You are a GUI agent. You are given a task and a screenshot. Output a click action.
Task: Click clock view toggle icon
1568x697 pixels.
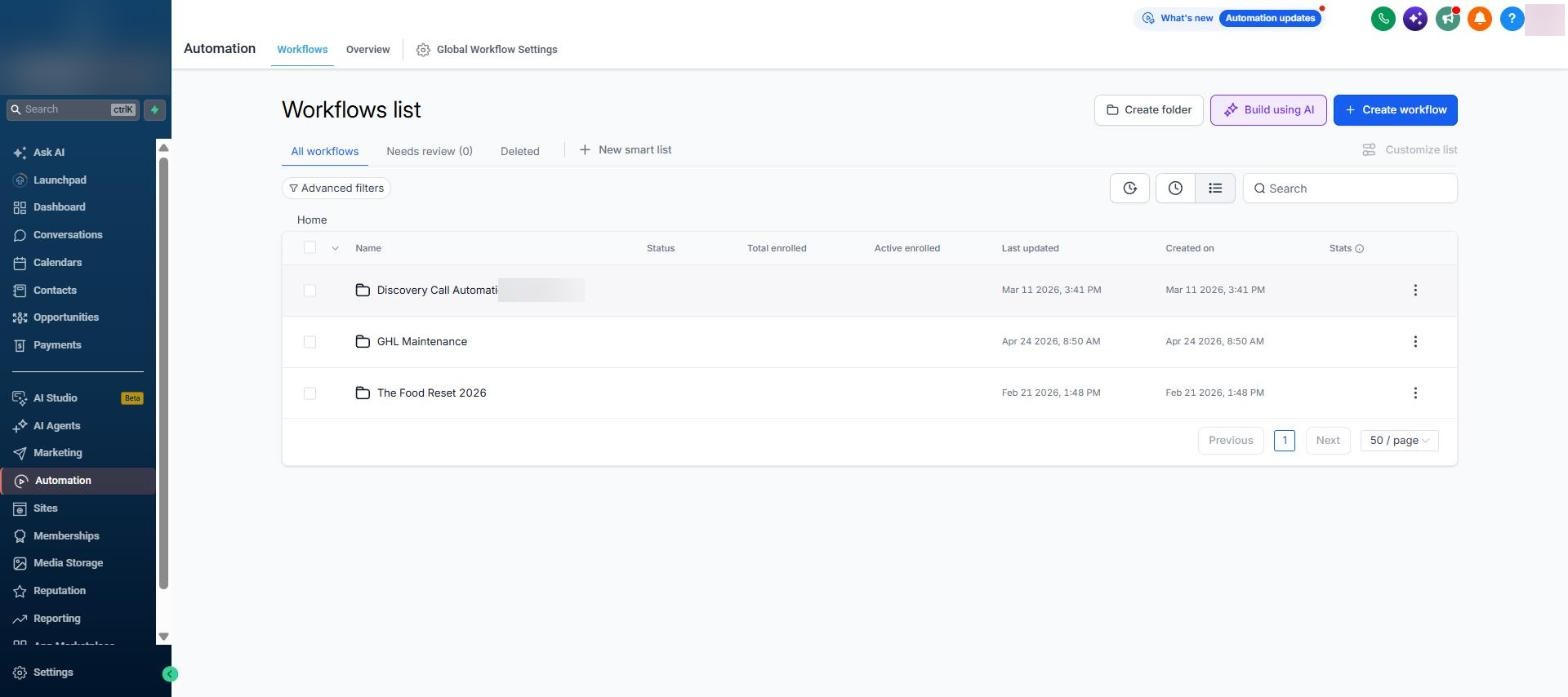(1175, 188)
